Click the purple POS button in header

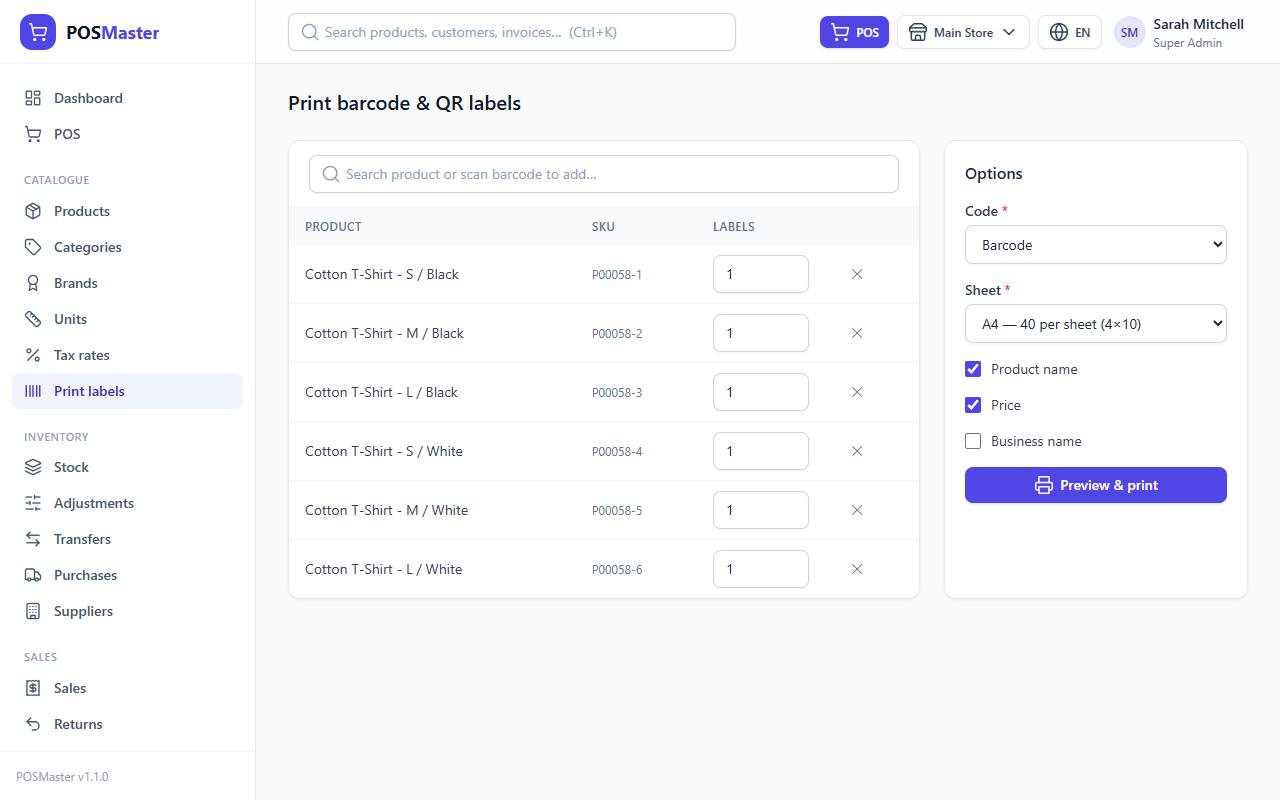pos(854,32)
